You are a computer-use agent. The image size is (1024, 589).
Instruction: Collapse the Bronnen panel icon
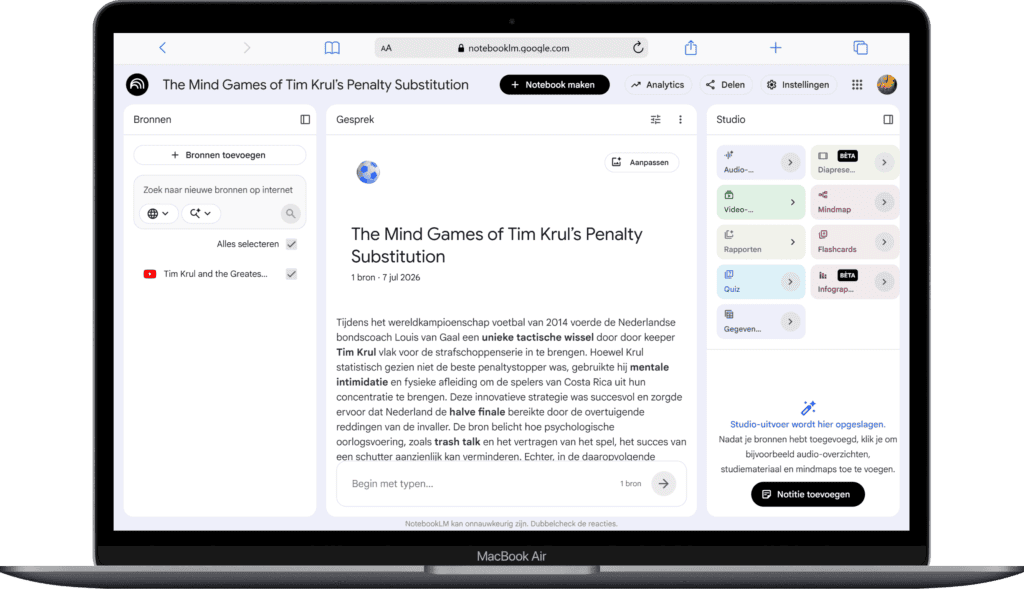305,119
